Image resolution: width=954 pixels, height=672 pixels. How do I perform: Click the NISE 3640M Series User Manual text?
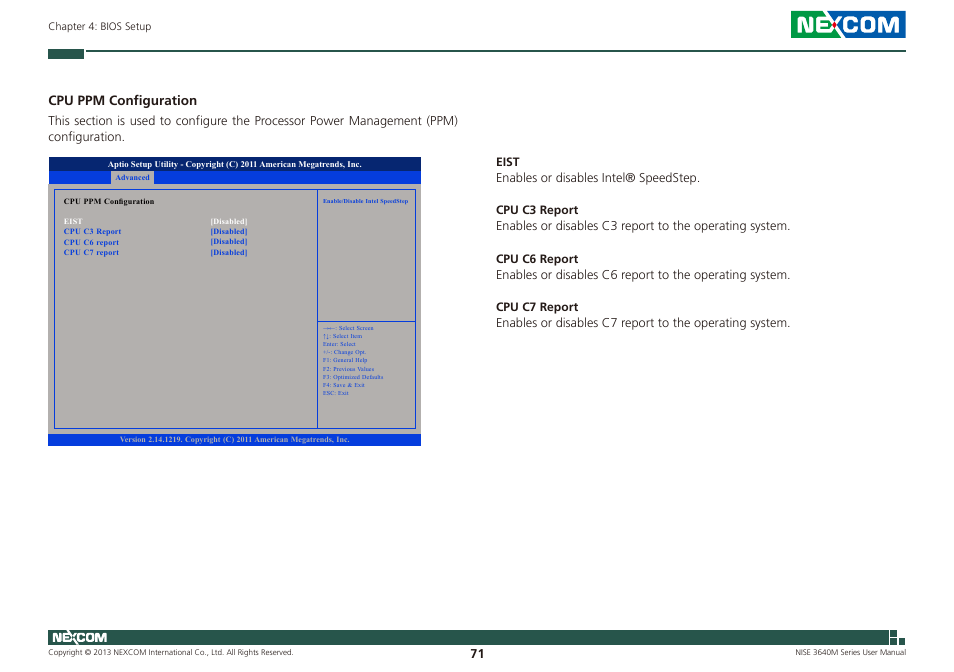click(850, 653)
